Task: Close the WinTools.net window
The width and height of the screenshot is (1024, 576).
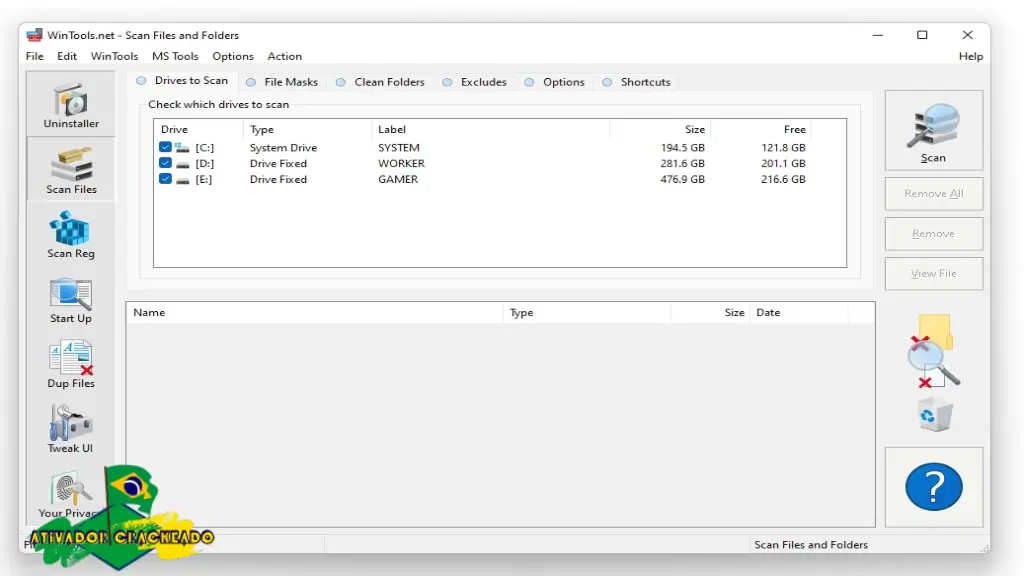Action: pos(967,35)
